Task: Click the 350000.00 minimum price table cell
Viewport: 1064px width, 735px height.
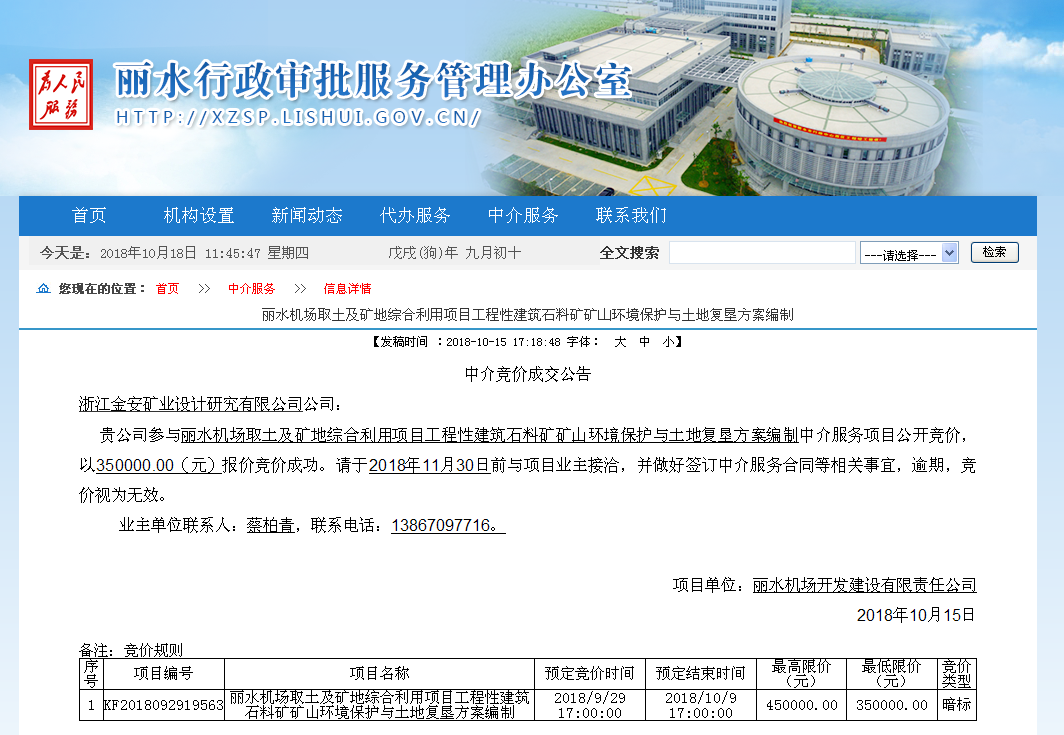Action: (892, 705)
